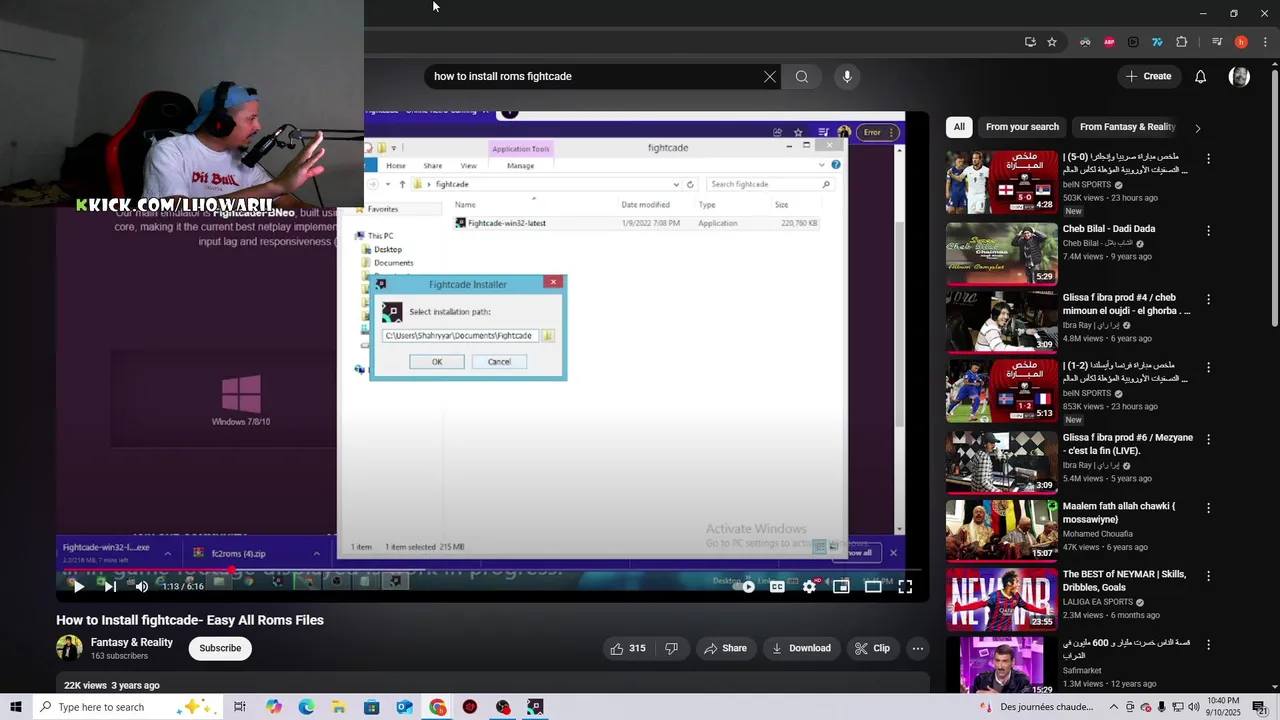Open Cheb Bilal - Dadi Dada thumbnail
This screenshot has width=1280, height=720.
pos(1001,253)
